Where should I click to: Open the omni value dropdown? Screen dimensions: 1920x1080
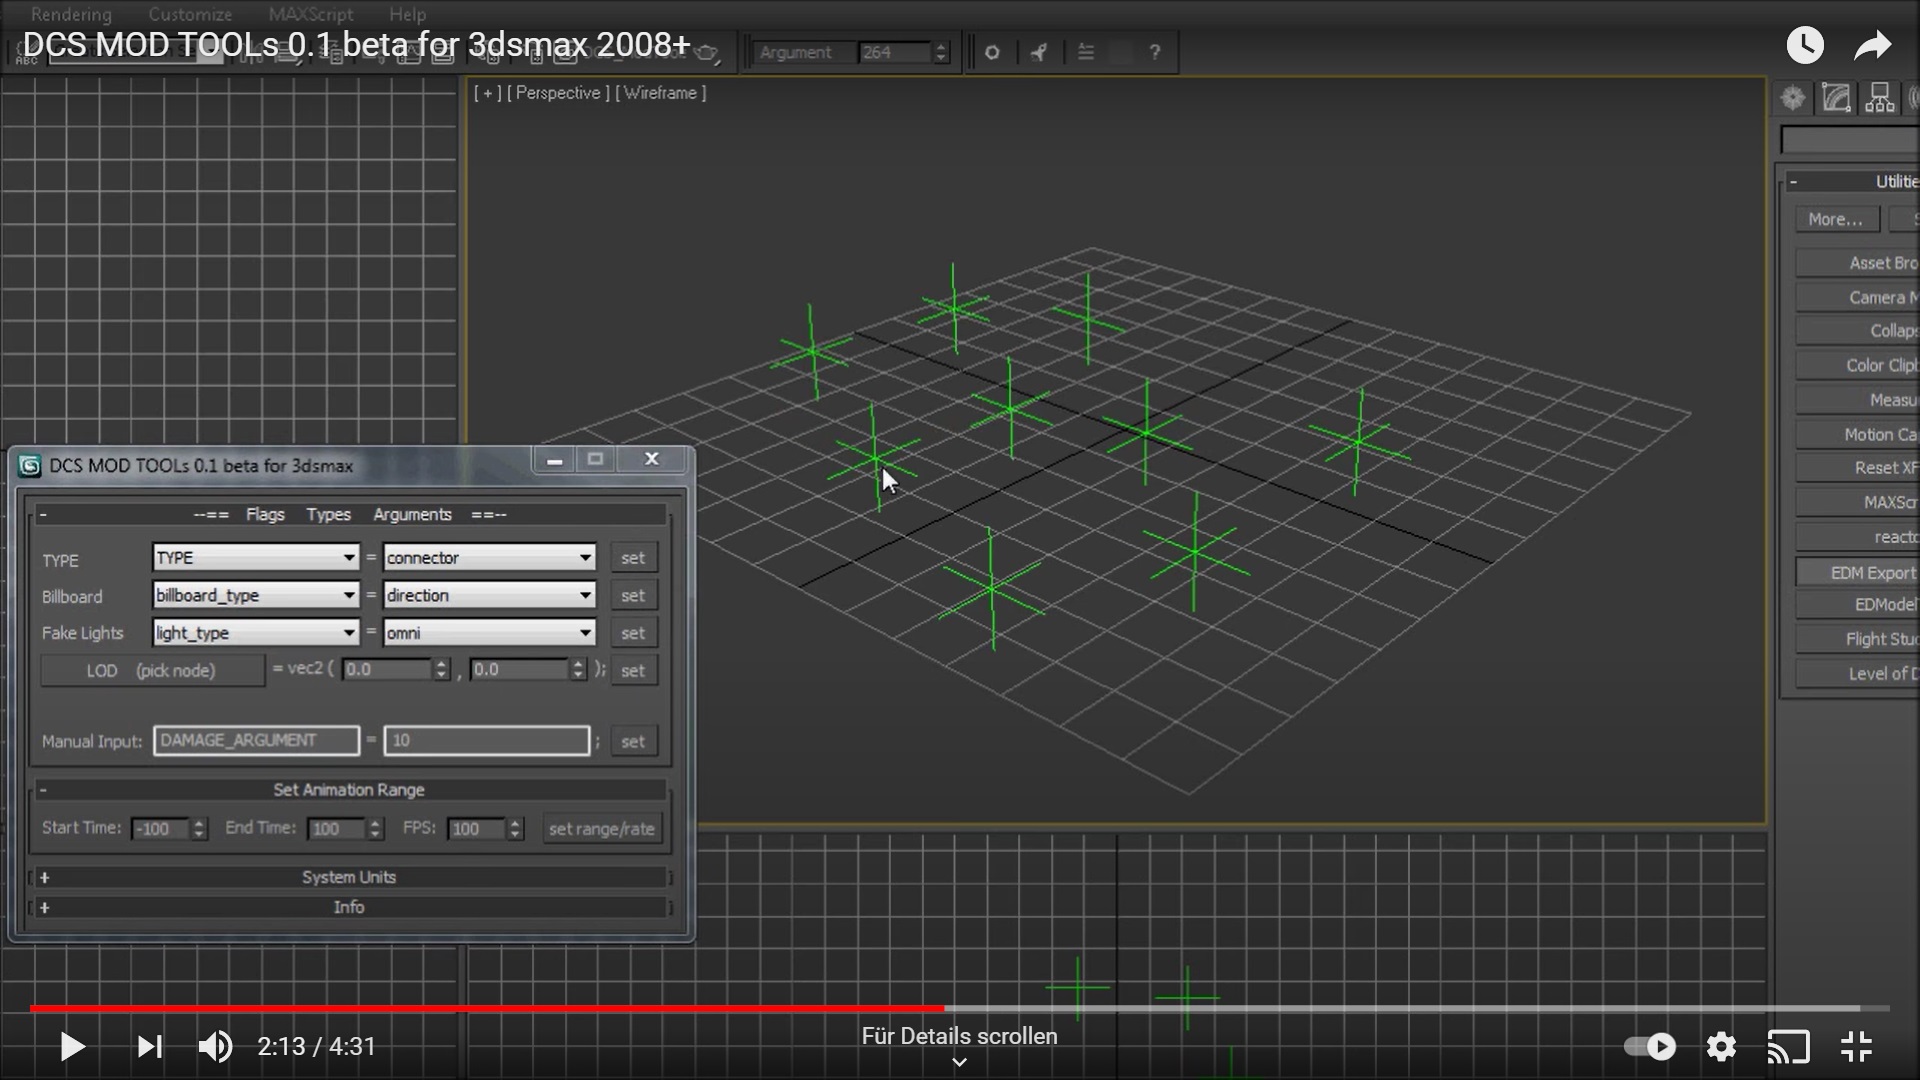tap(490, 633)
